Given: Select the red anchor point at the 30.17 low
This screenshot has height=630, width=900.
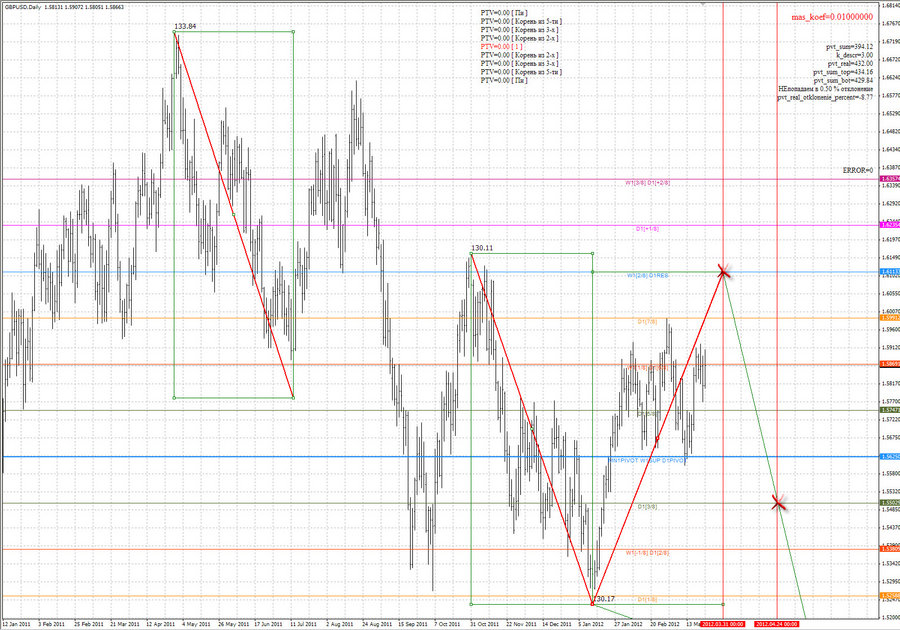Looking at the screenshot, I should point(592,604).
